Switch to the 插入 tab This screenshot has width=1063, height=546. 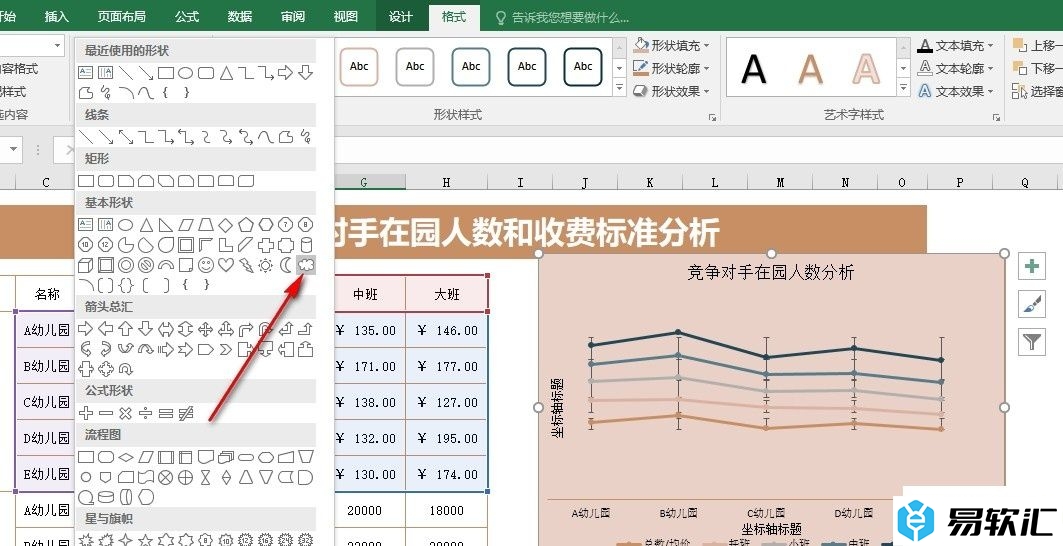click(56, 16)
